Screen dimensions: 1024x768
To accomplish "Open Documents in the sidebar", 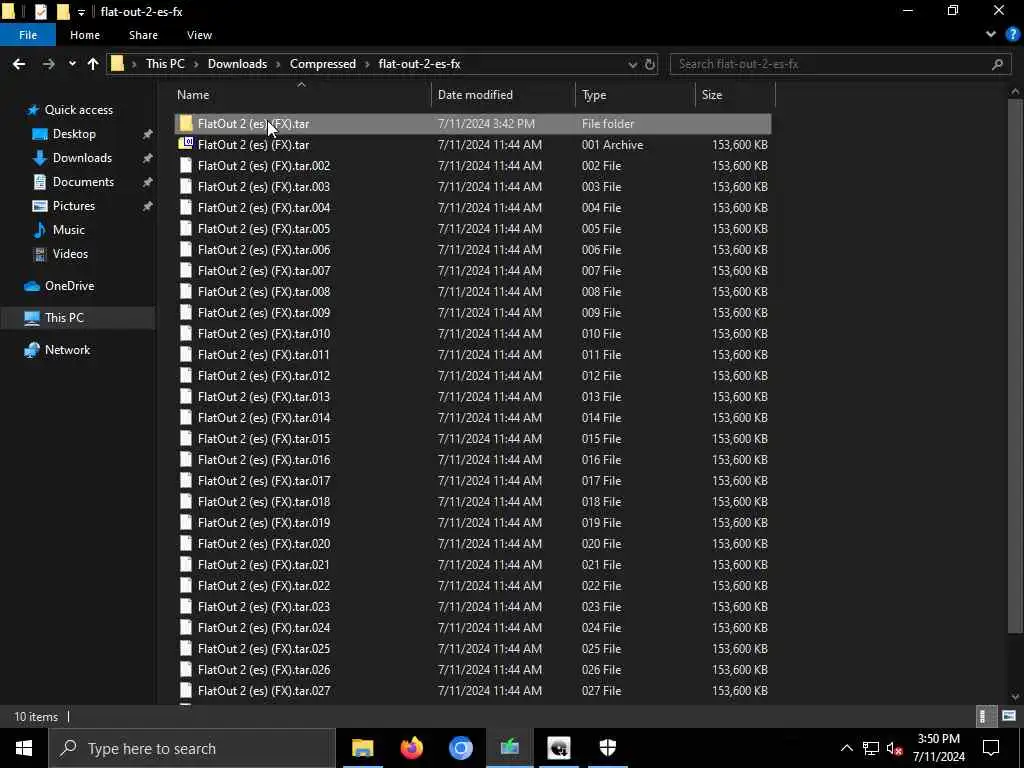I will click(x=83, y=182).
